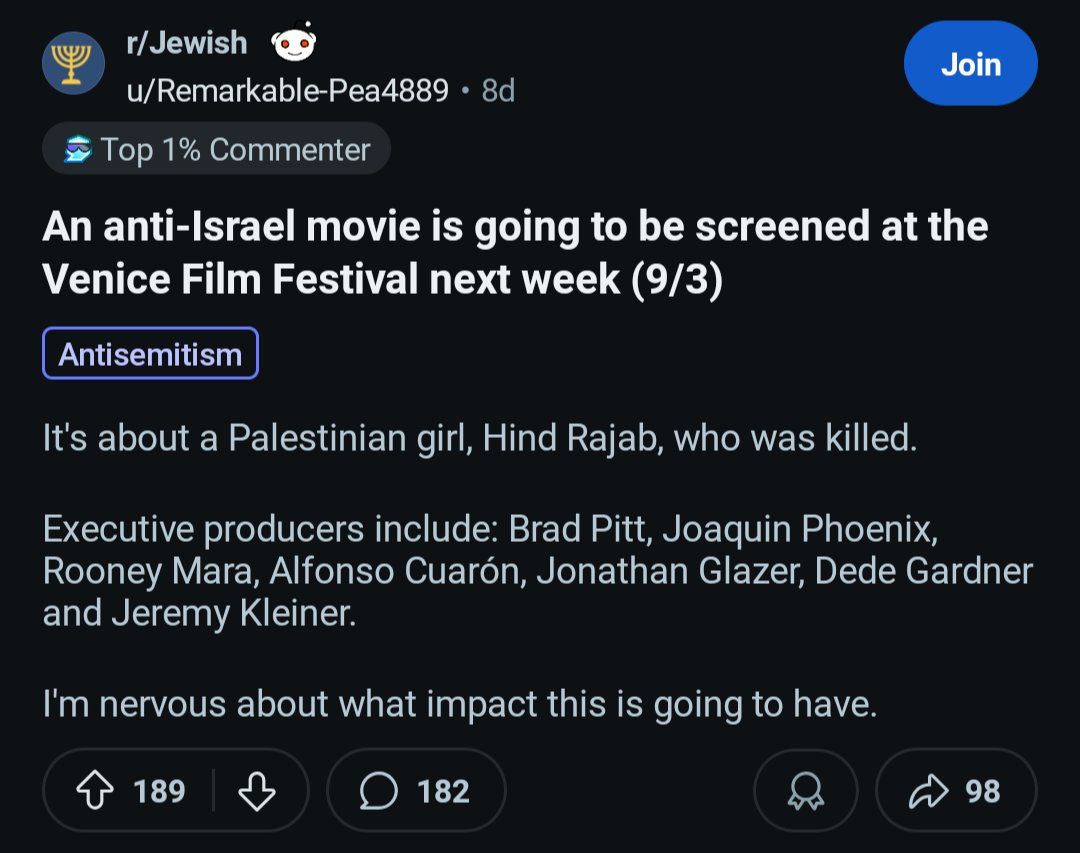Open the post by clicking its title
This screenshot has height=853, width=1080.
pos(515,252)
